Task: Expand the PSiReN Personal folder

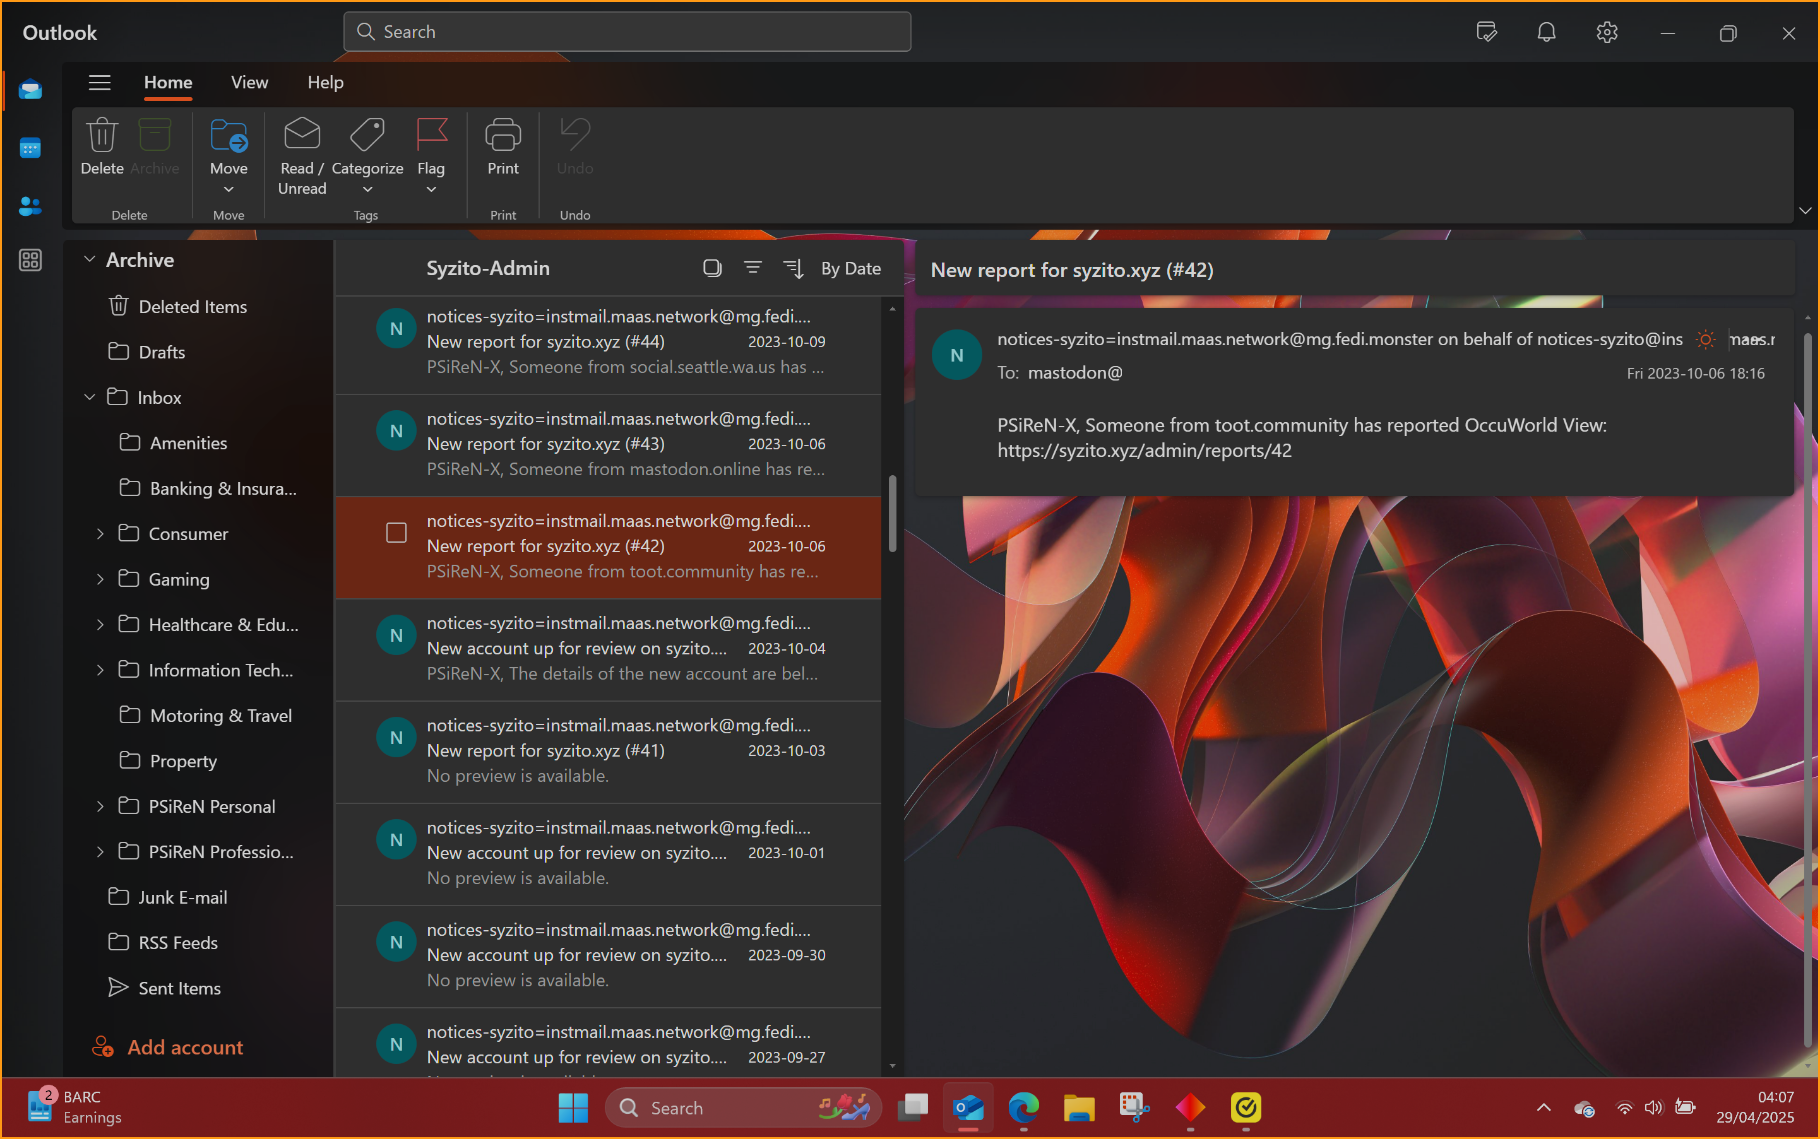Action: click(100, 806)
